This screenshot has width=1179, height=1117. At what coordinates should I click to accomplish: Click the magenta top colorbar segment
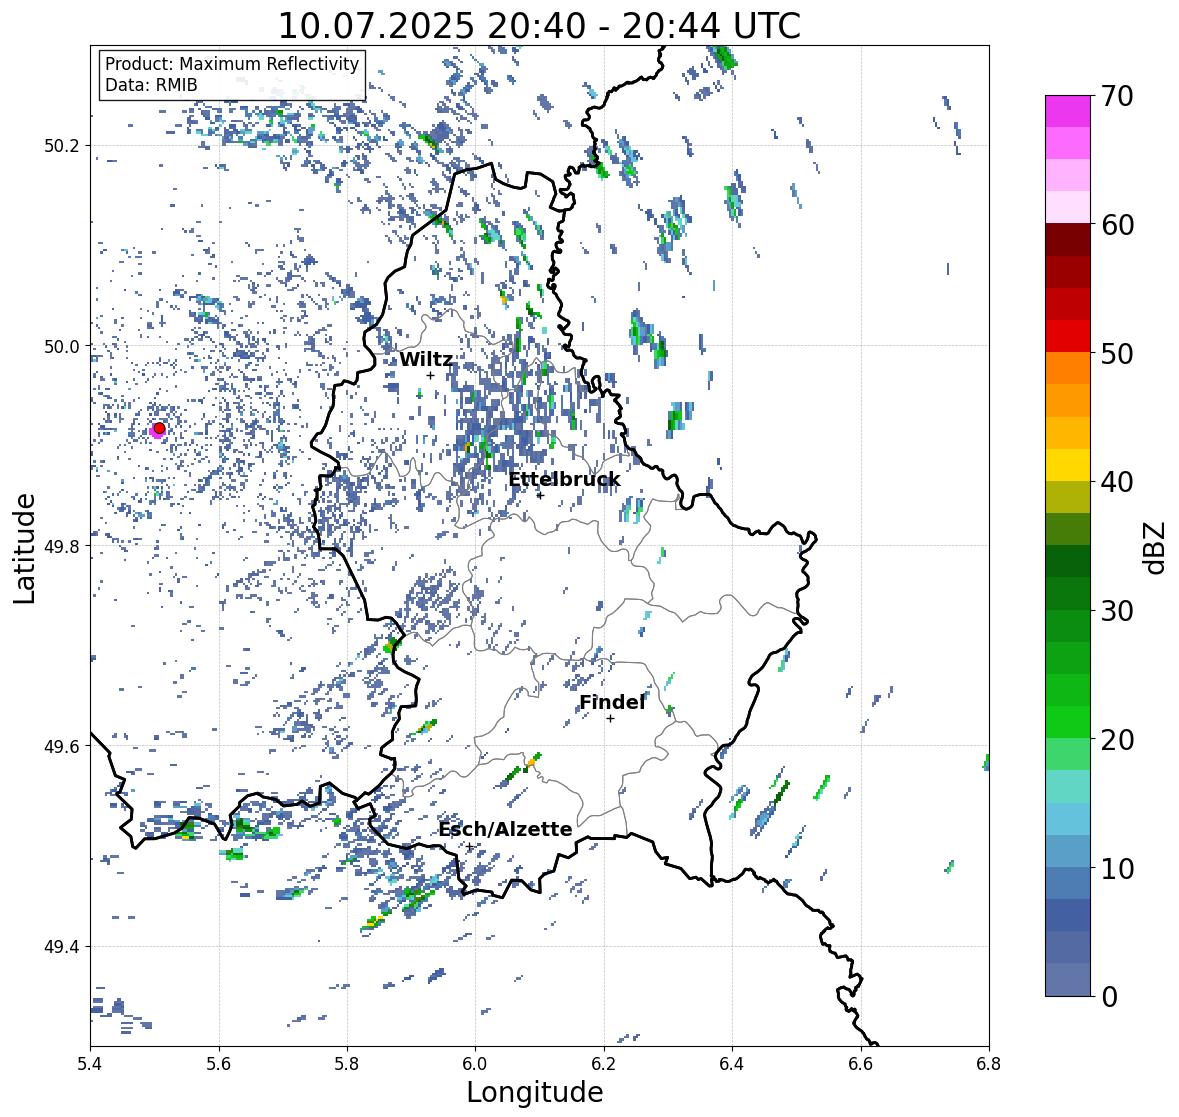[x=1068, y=111]
